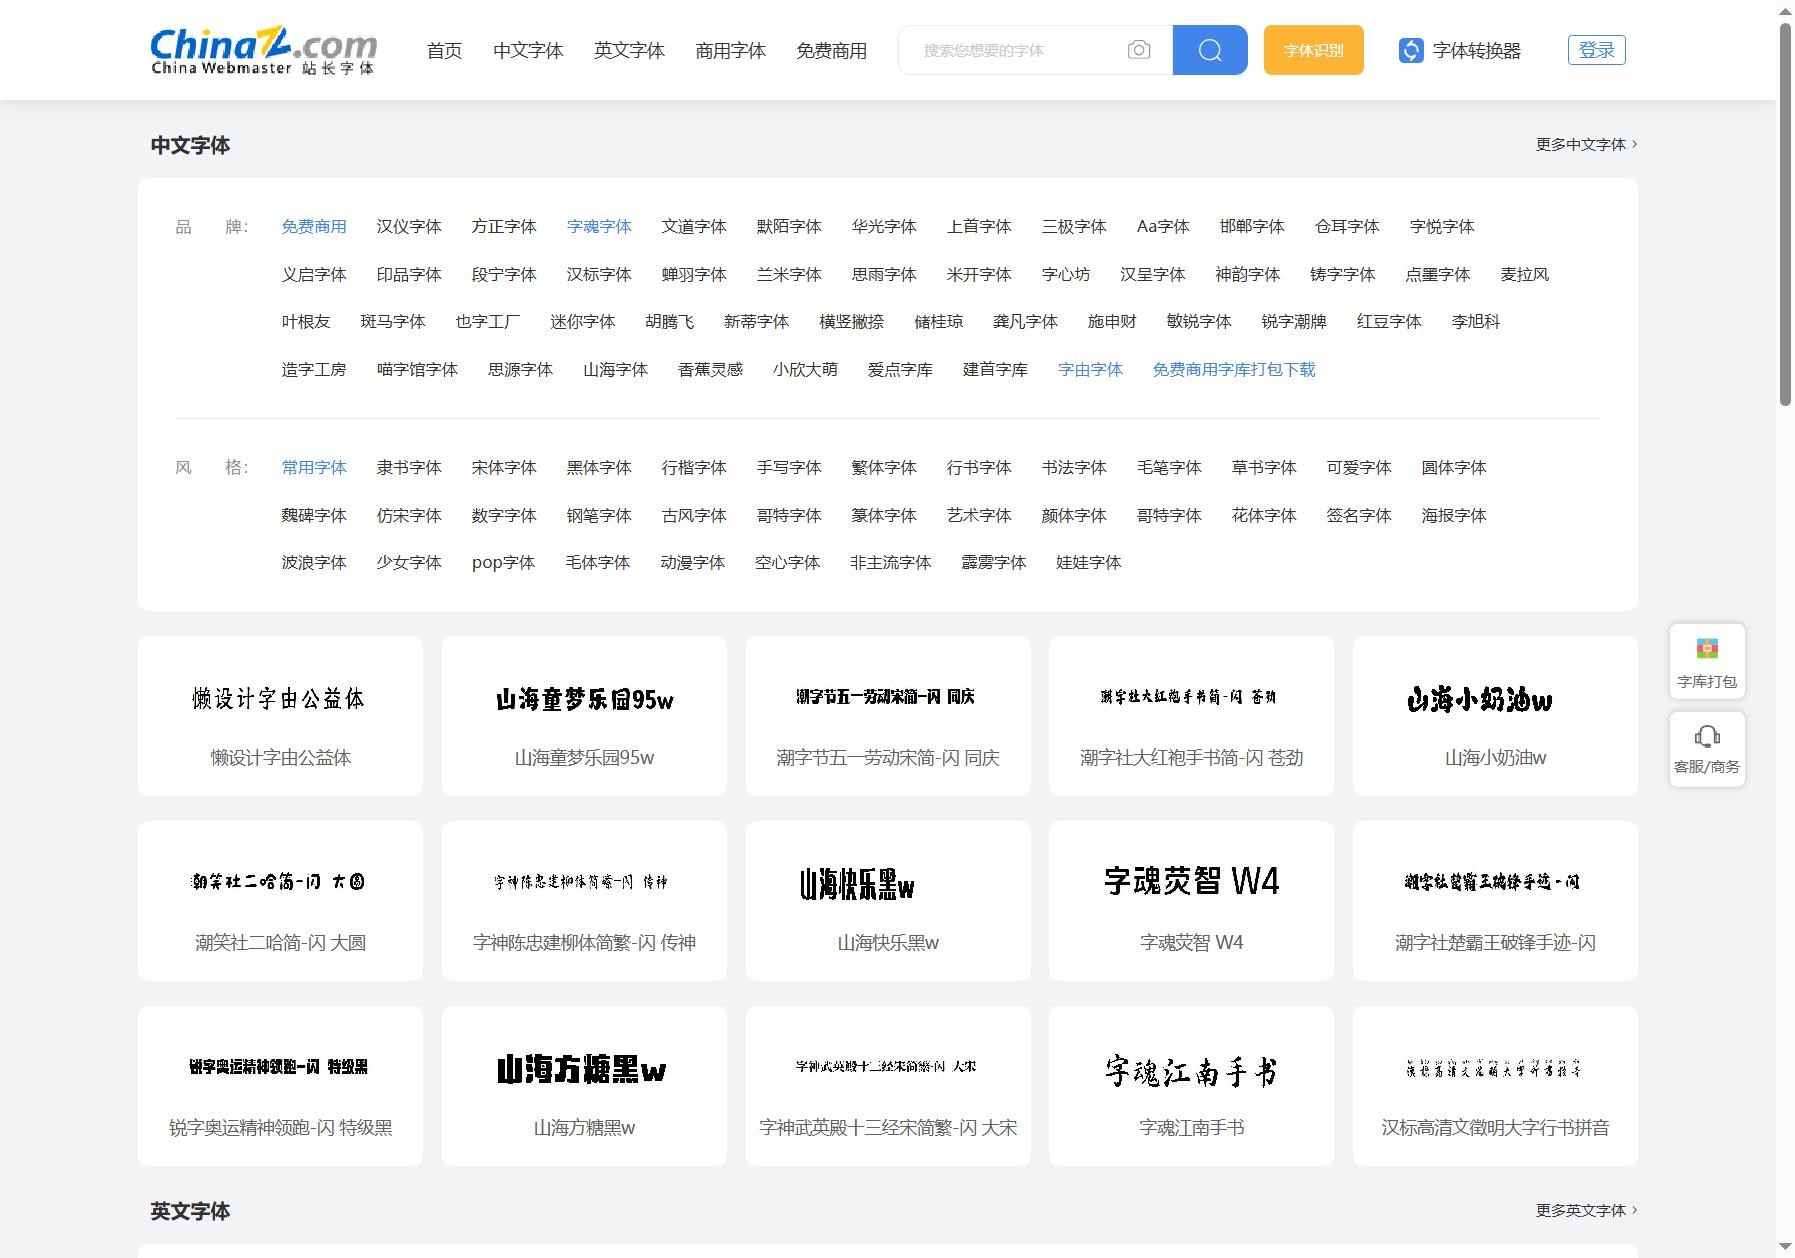Click the 字体转换器 converter icon
This screenshot has height=1258, width=1795.
click(1410, 50)
